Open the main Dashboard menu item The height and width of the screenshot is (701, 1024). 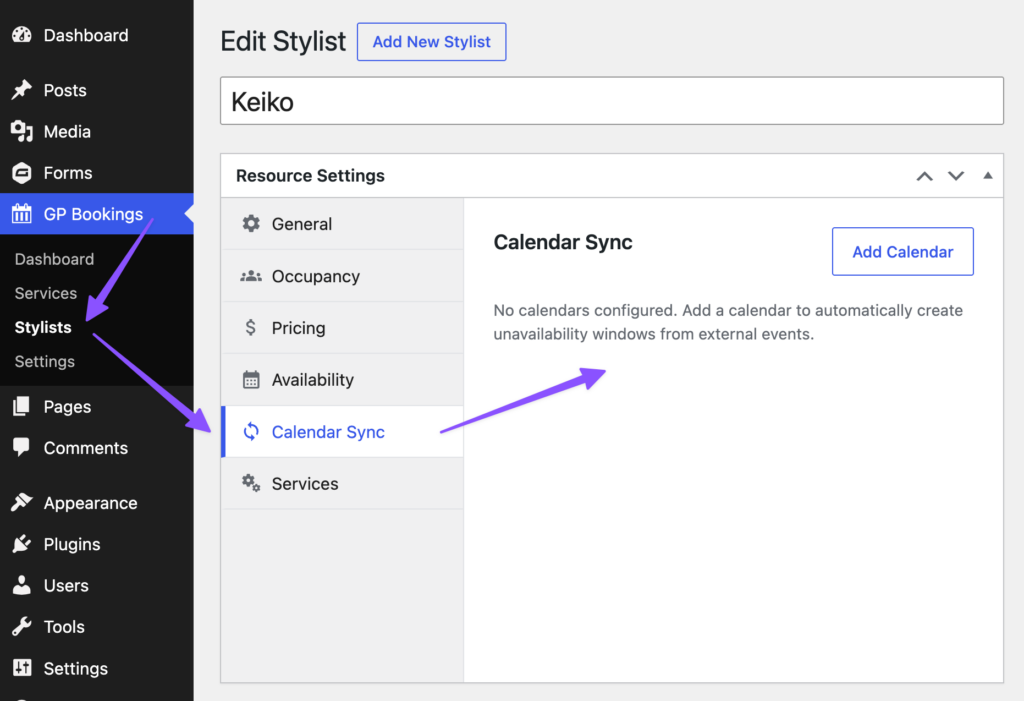[x=97, y=35]
